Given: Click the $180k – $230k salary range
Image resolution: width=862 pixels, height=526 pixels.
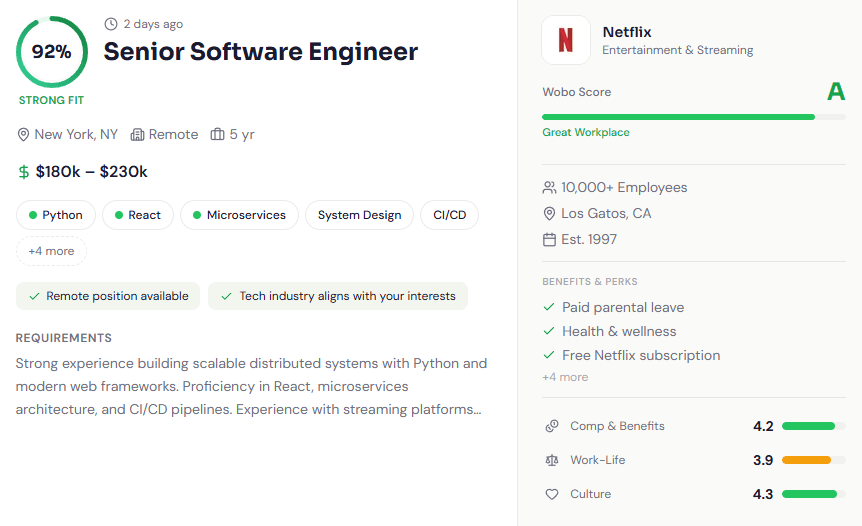Looking at the screenshot, I should (x=91, y=172).
